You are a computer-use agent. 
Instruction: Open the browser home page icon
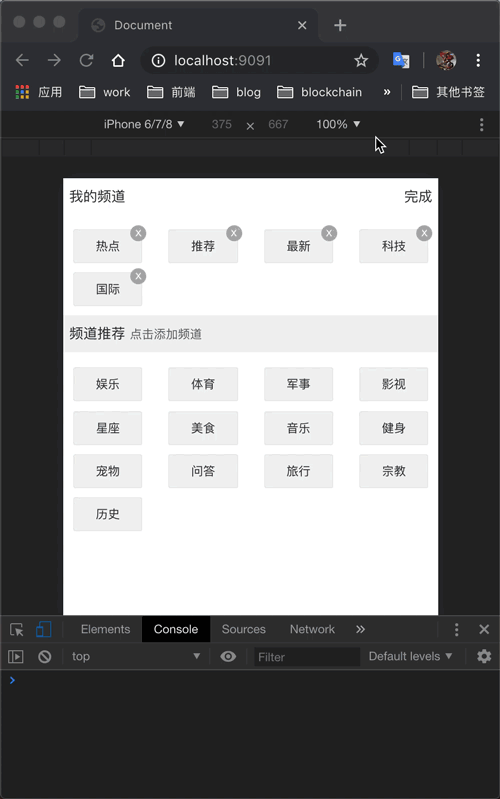[x=118, y=61]
